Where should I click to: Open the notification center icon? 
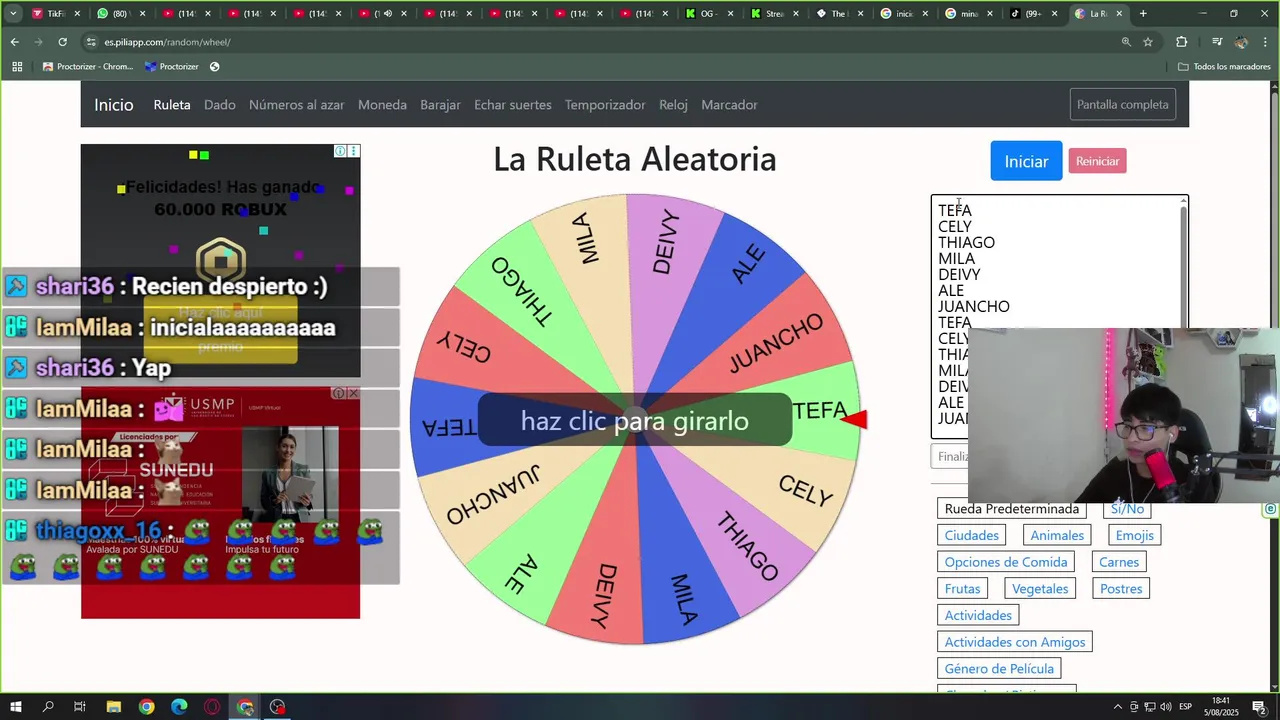point(1259,707)
